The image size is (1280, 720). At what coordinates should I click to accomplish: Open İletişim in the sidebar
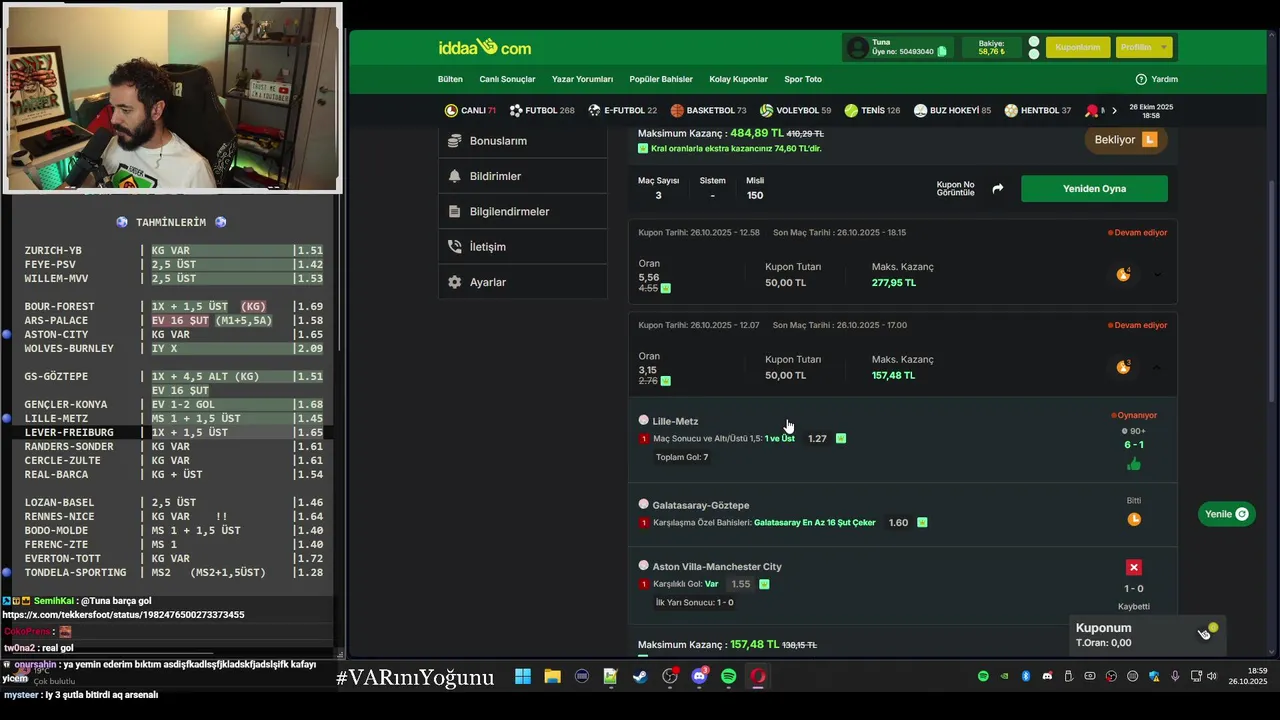522,247
